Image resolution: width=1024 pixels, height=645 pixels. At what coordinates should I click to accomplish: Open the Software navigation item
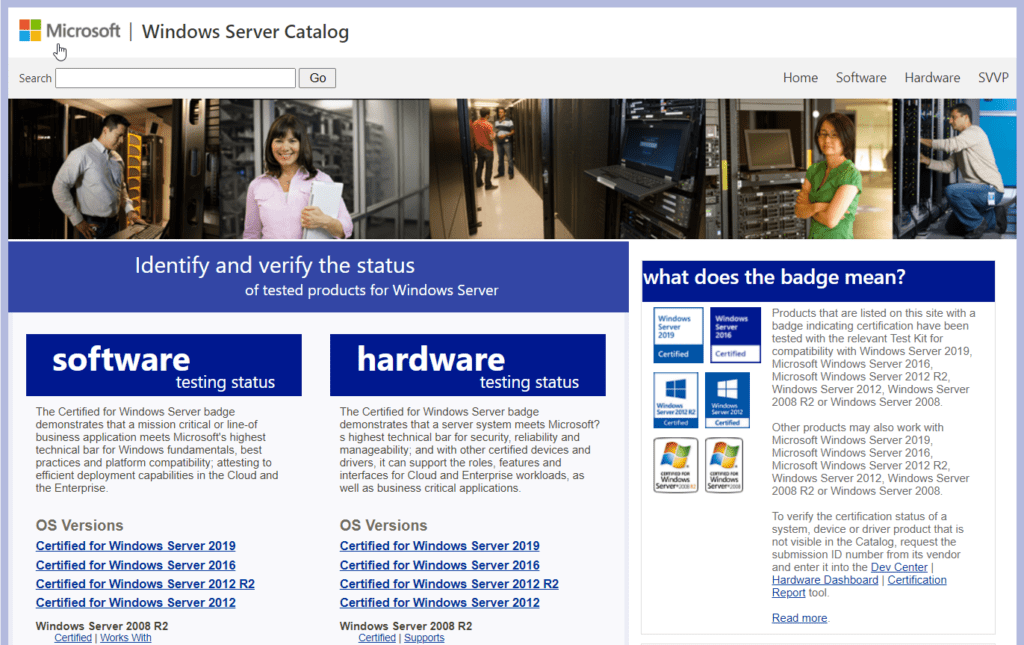[861, 78]
